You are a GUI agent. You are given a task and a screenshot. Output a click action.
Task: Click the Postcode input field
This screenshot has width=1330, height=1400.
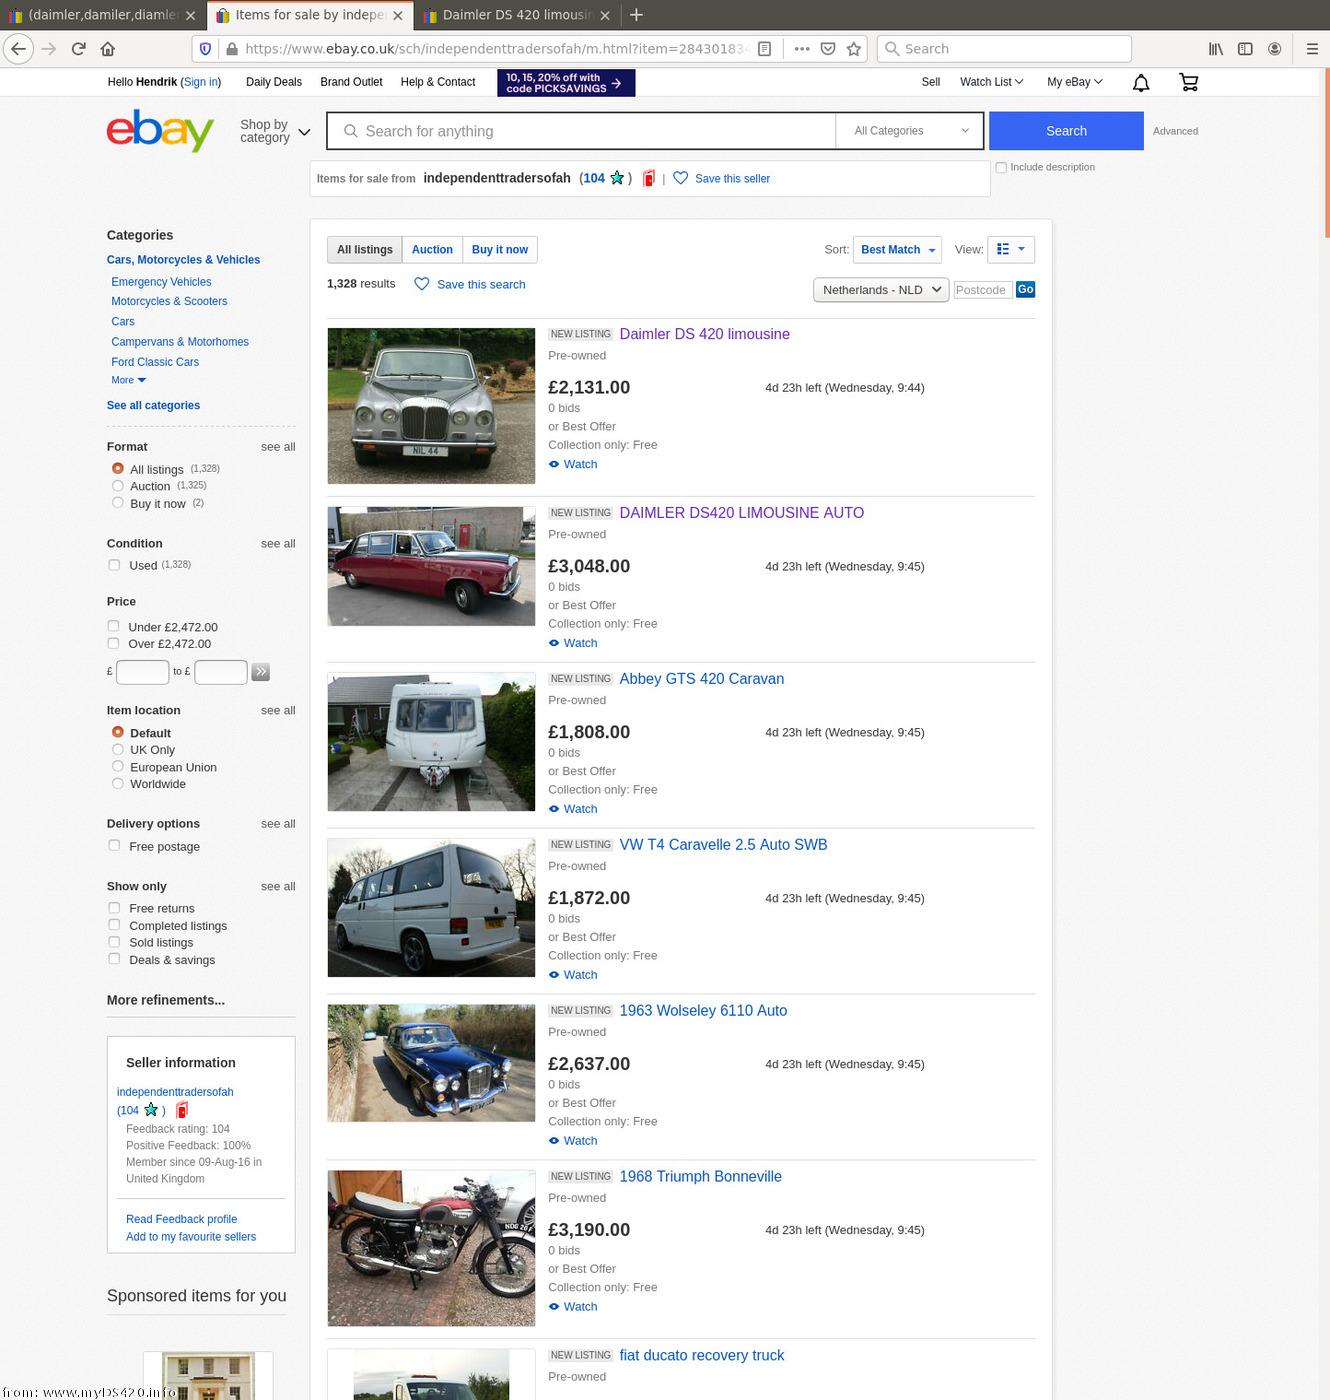982,290
